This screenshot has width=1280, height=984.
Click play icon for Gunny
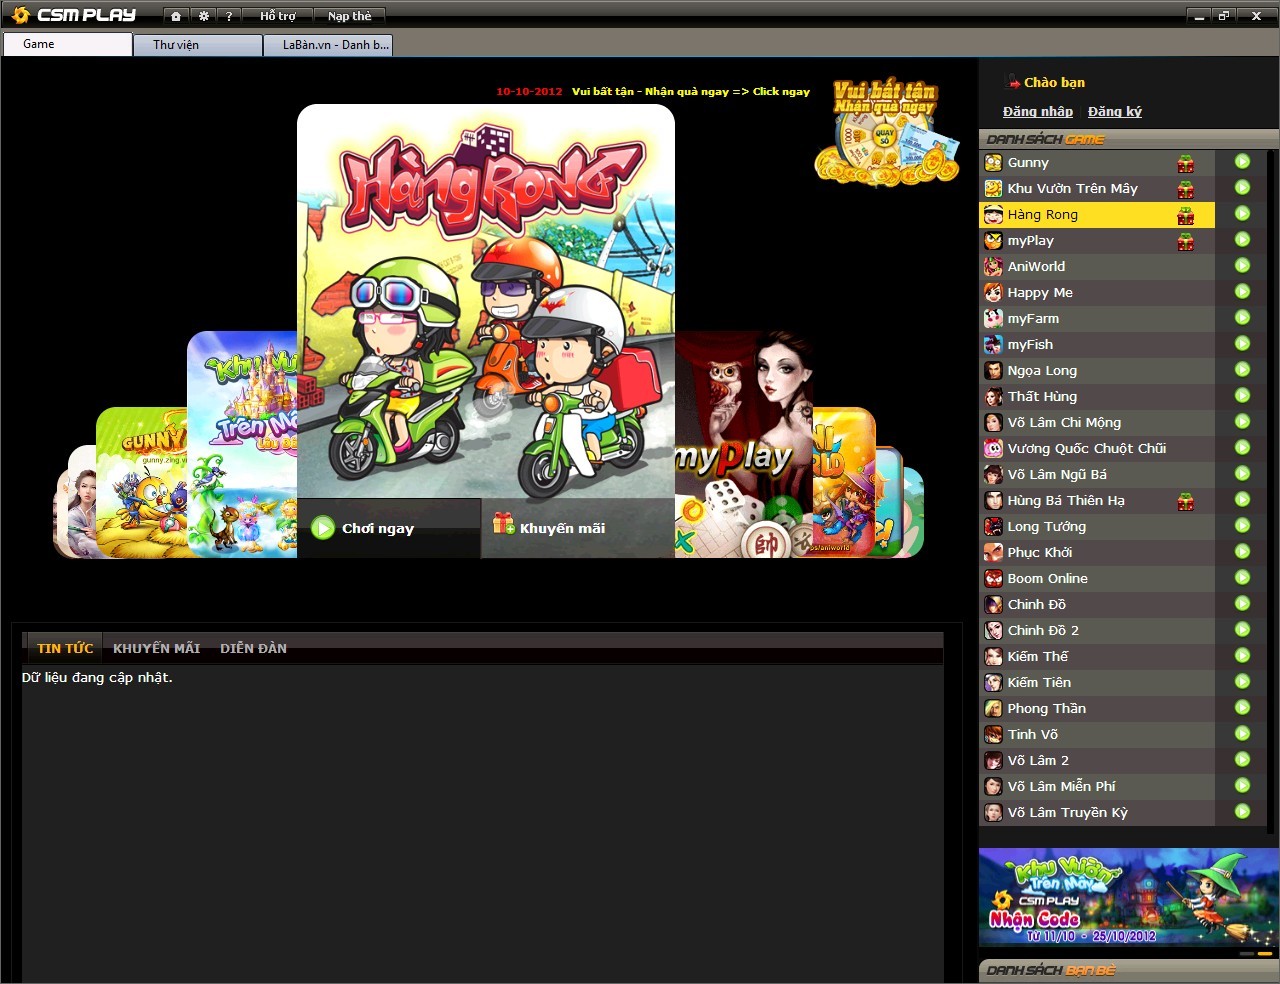1242,162
